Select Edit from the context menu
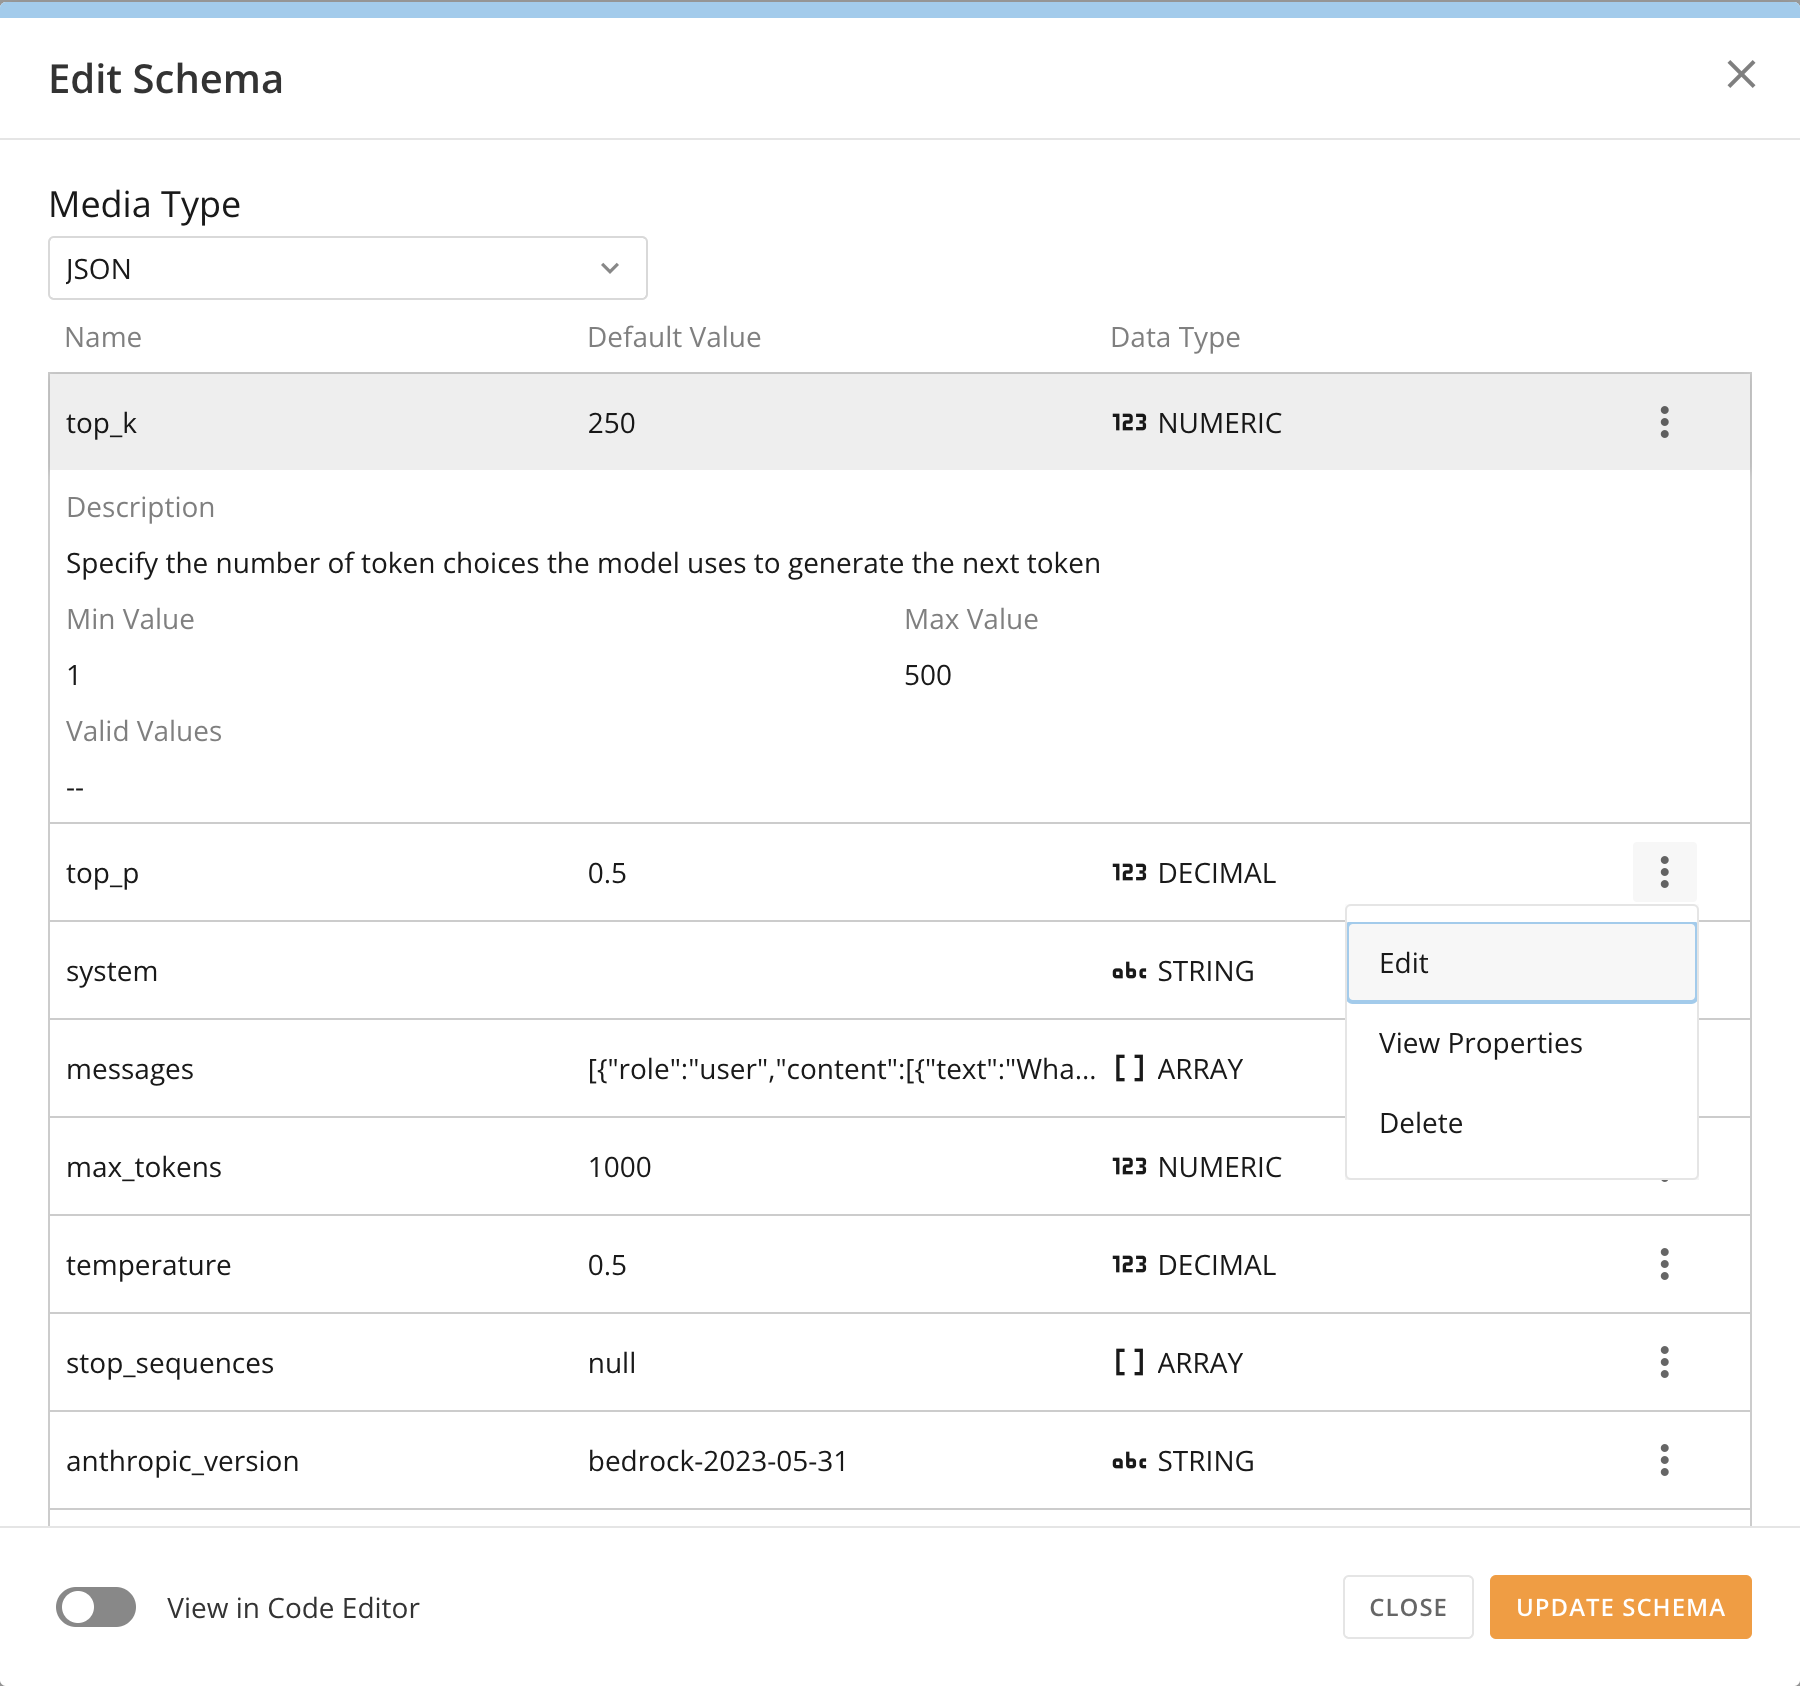 click(1521, 963)
